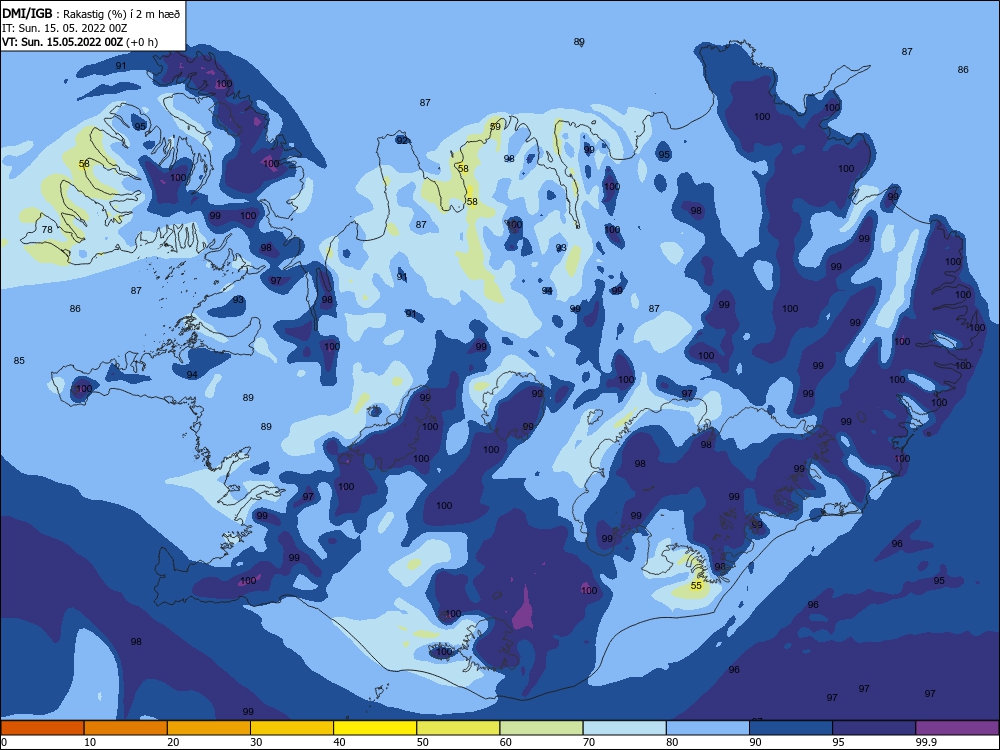Image resolution: width=1000 pixels, height=750 pixels.
Task: Click the legend scale label 0
Action: (x=4, y=742)
